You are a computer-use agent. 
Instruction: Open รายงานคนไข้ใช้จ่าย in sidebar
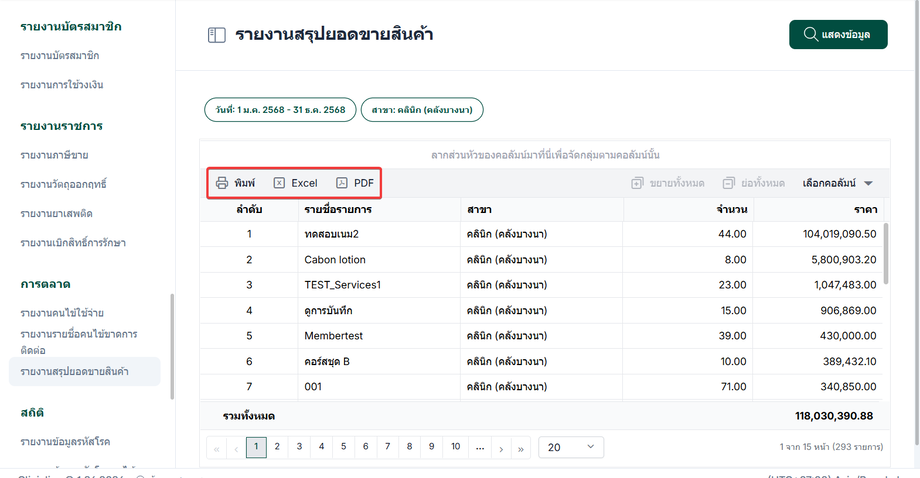pos(62,313)
